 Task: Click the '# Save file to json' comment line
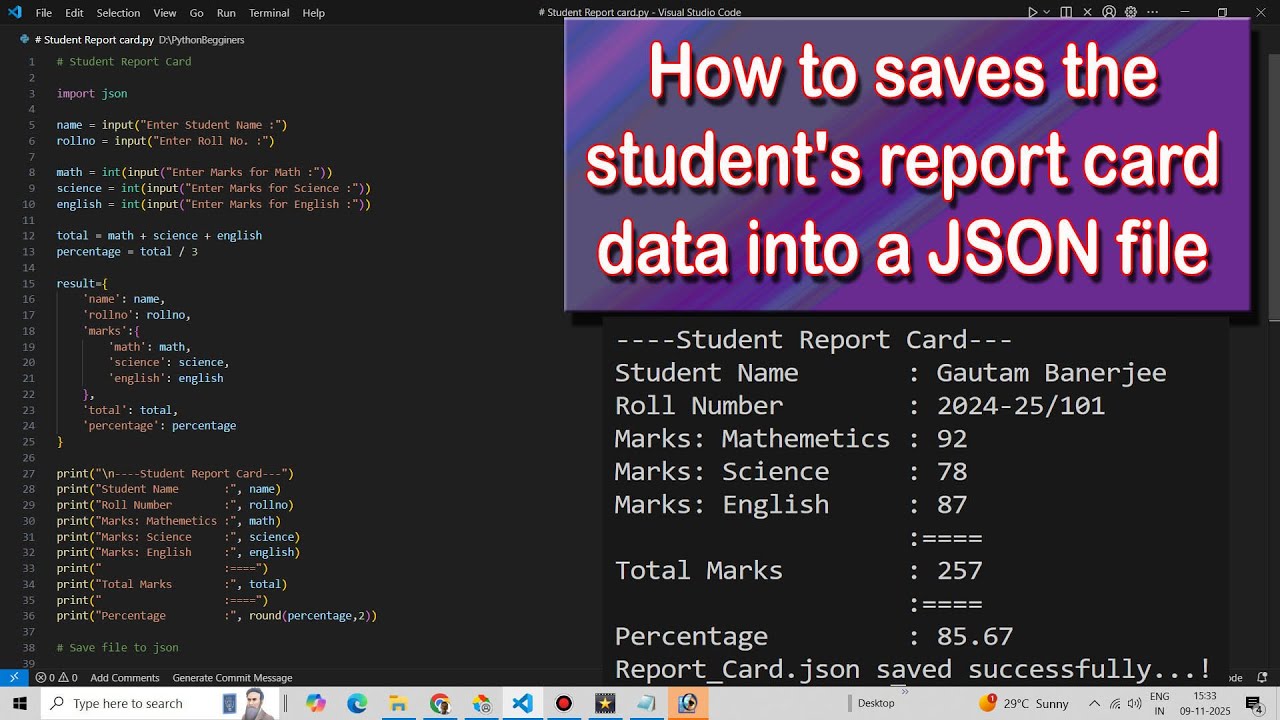click(117, 647)
